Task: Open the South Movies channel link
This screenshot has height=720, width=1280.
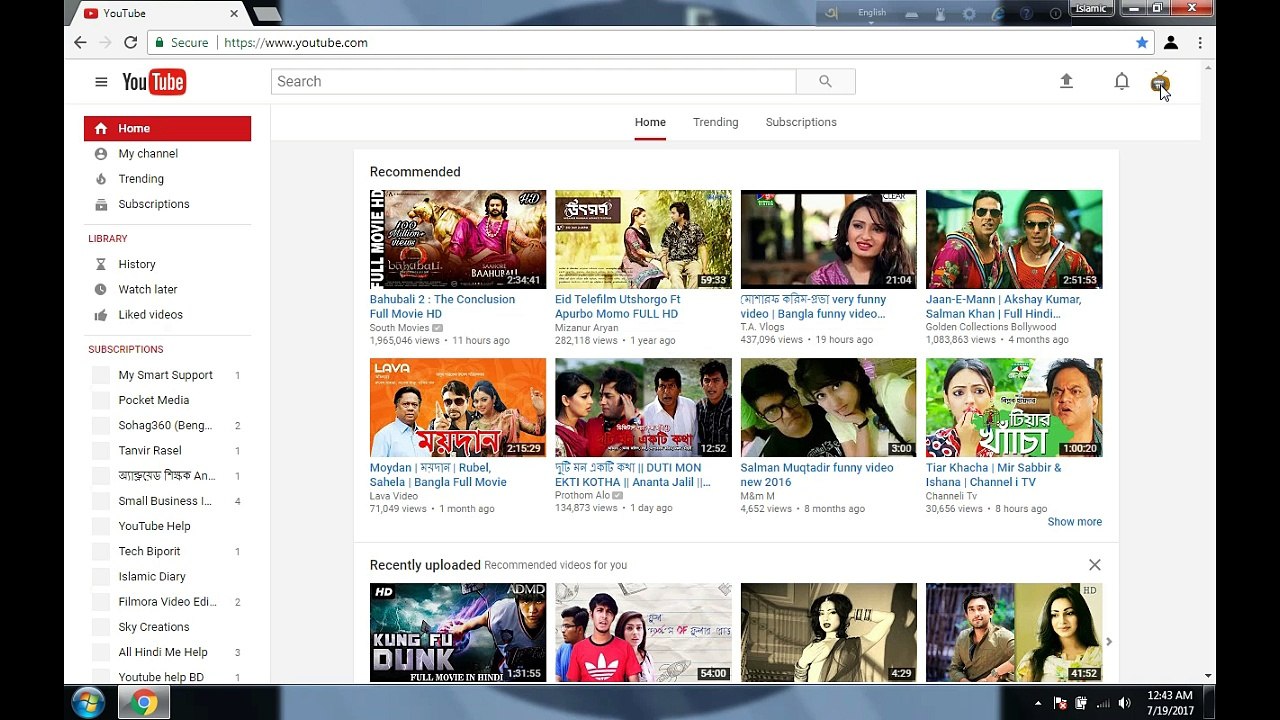Action: [399, 328]
